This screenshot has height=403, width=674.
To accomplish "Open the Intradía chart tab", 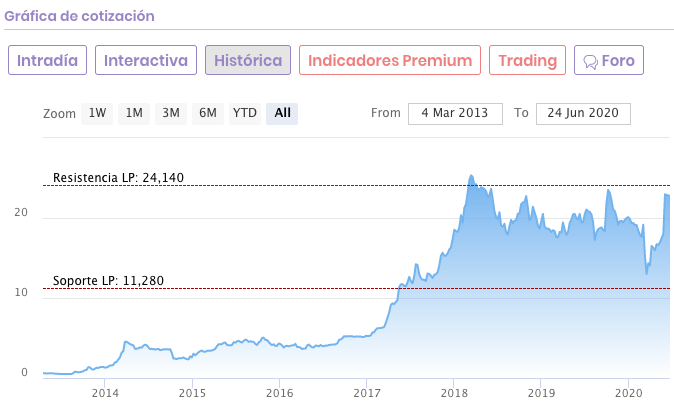I will click(x=48, y=60).
